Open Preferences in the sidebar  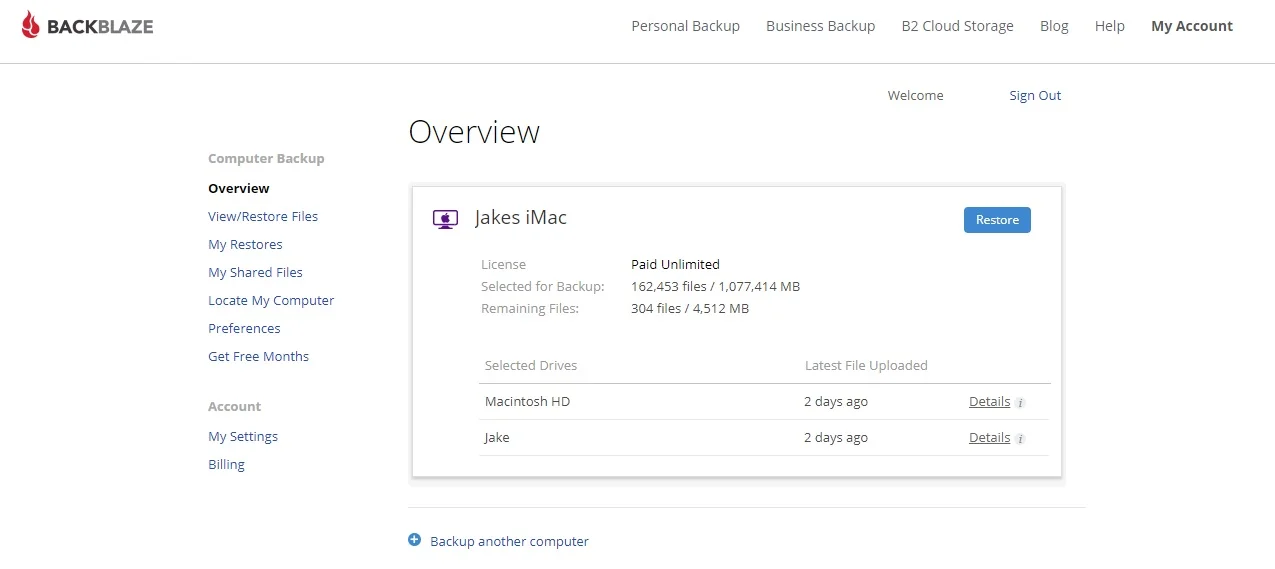click(x=244, y=328)
